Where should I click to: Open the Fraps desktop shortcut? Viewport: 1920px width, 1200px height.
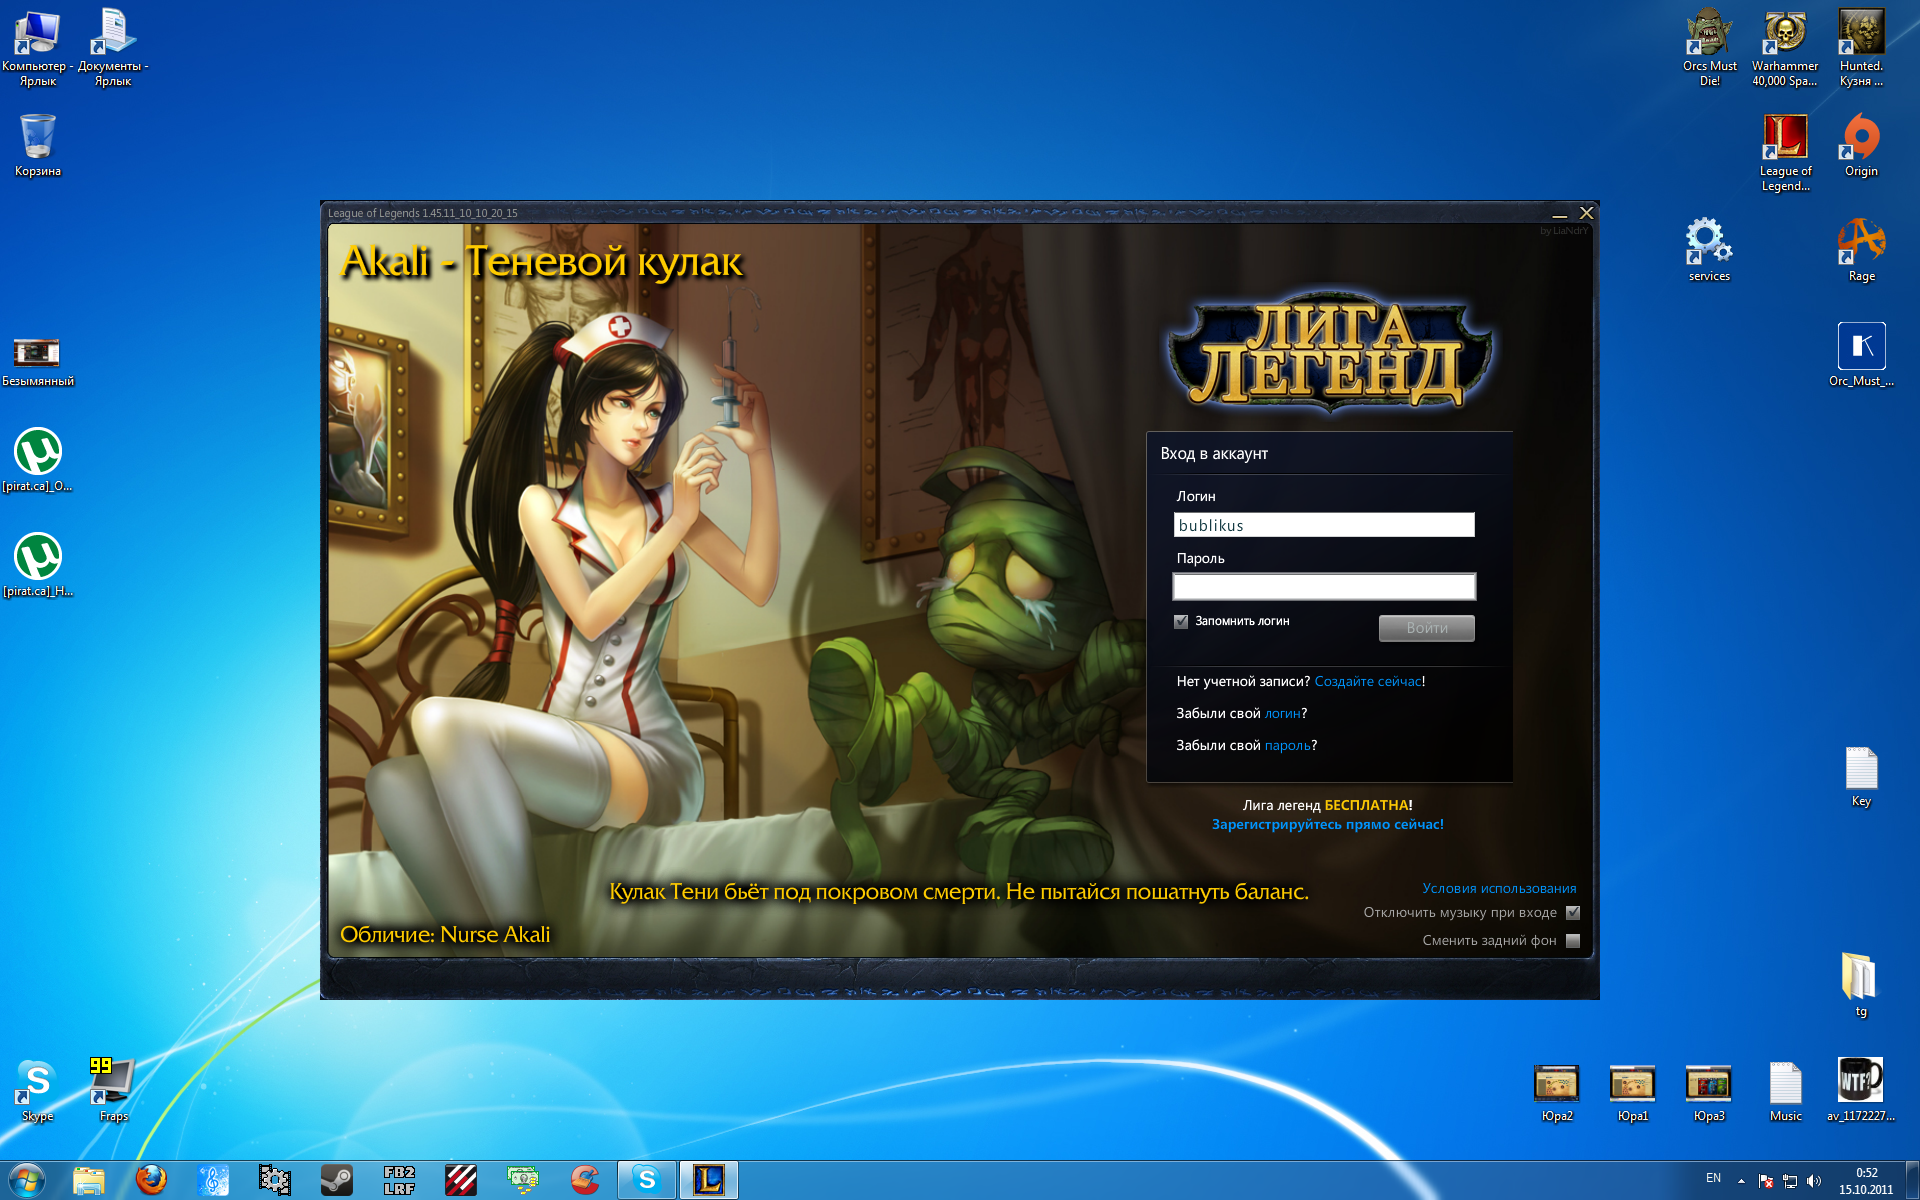(x=113, y=1083)
